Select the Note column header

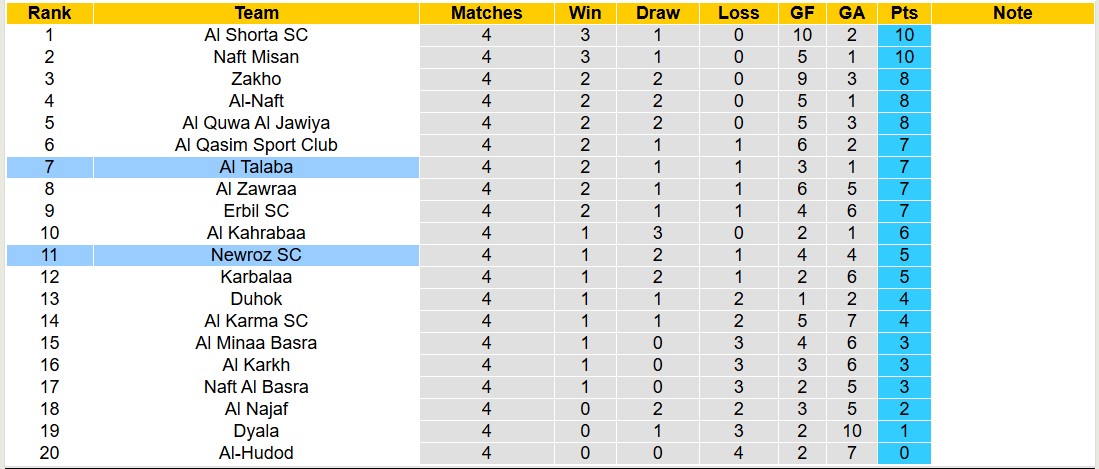pyautogui.click(x=1012, y=13)
